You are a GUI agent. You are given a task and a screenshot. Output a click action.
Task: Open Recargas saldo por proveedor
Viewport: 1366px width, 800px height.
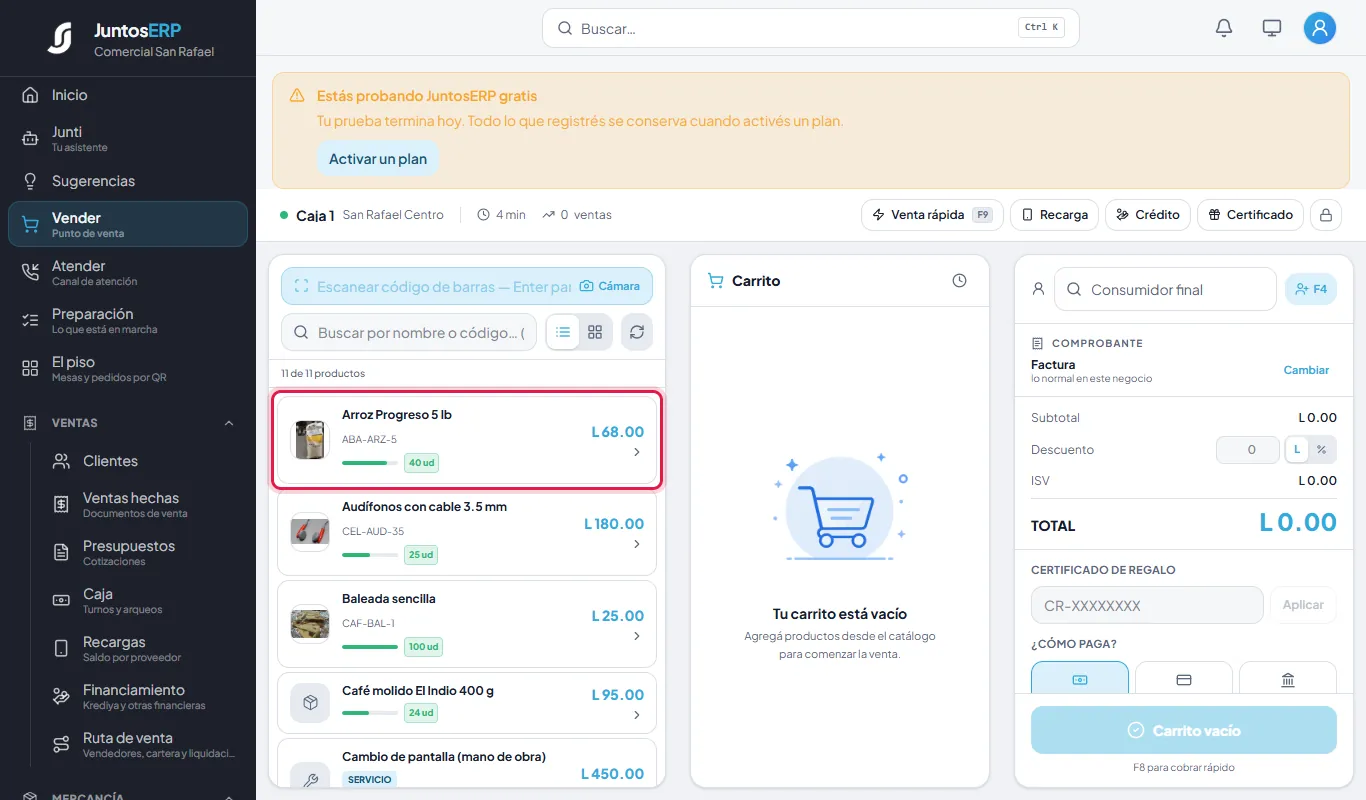(x=142, y=648)
